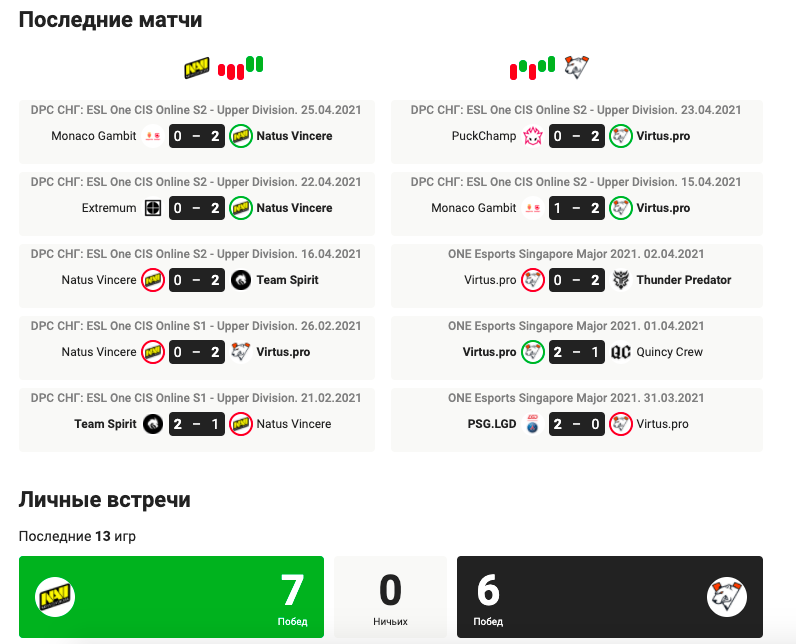Click the Monaco Gambit logo in the 25.04.2021 match
Image resolution: width=796 pixels, height=644 pixels.
point(153,136)
